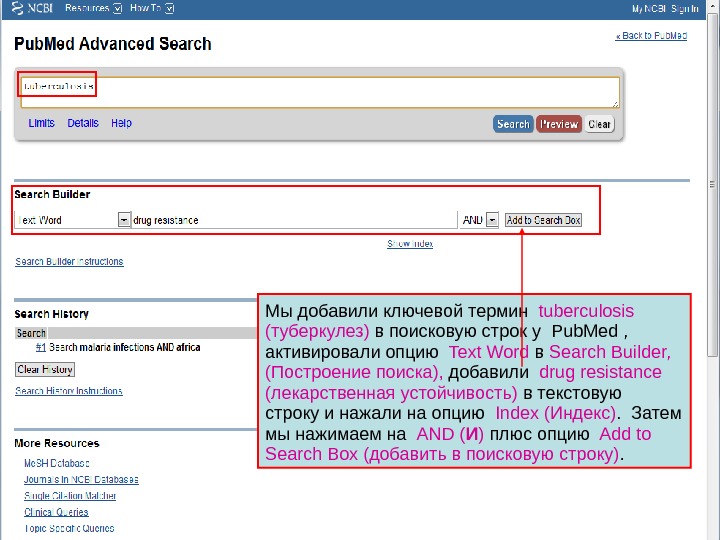Viewport: 720px width, 540px height.
Task: Click the textarea resize grip
Action: (x=616, y=104)
